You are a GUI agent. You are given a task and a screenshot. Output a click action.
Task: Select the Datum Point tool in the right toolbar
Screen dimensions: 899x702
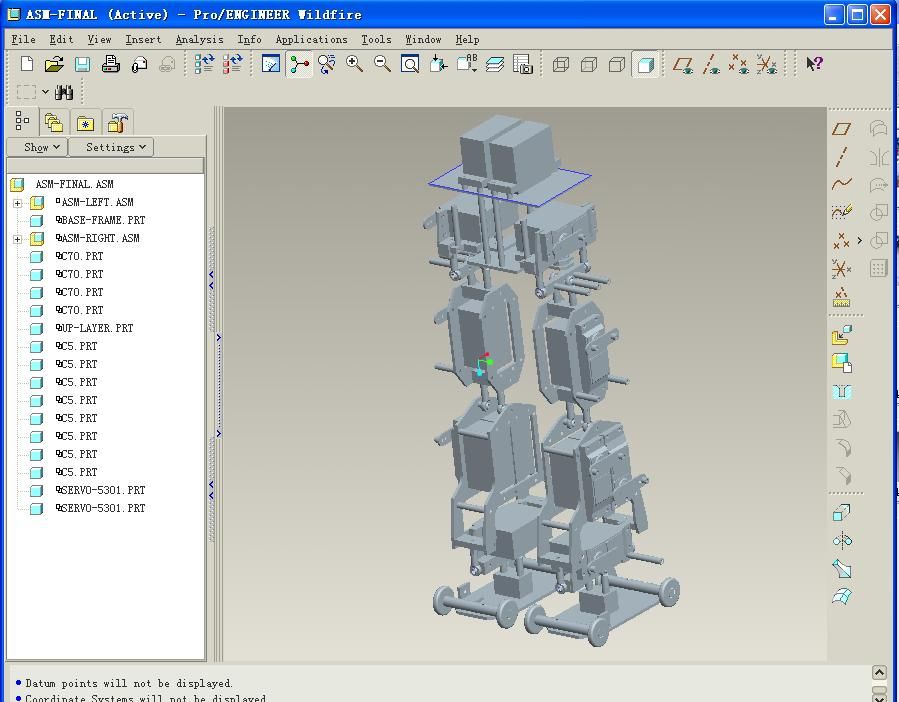[841, 240]
